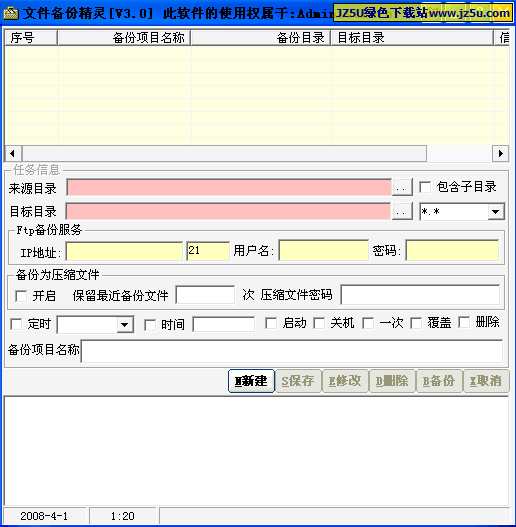Click the S保存 button
Image resolution: width=516 pixels, height=527 pixels.
298,381
